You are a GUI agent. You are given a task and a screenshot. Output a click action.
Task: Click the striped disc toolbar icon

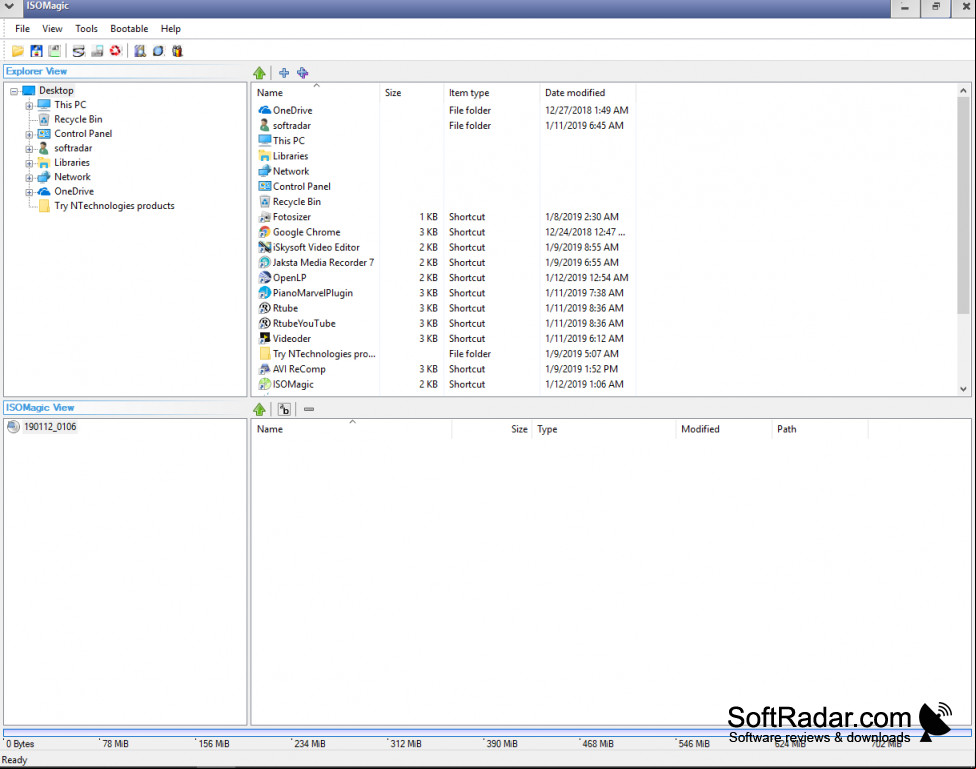coord(78,51)
